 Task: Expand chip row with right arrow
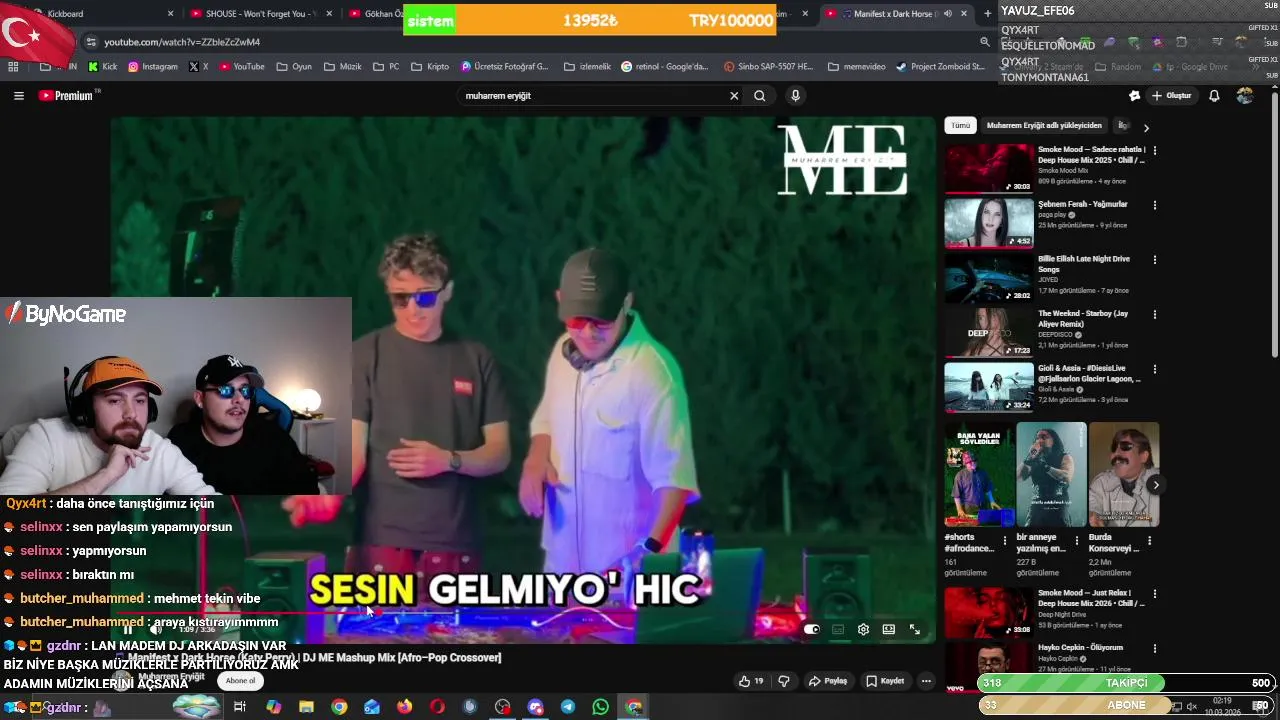tap(1146, 127)
